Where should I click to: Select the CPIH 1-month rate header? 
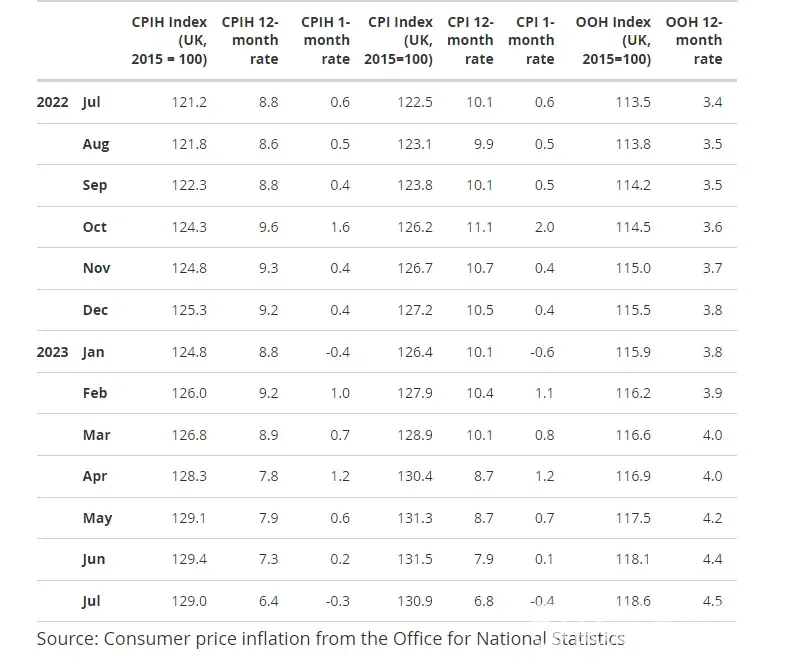coord(326,41)
